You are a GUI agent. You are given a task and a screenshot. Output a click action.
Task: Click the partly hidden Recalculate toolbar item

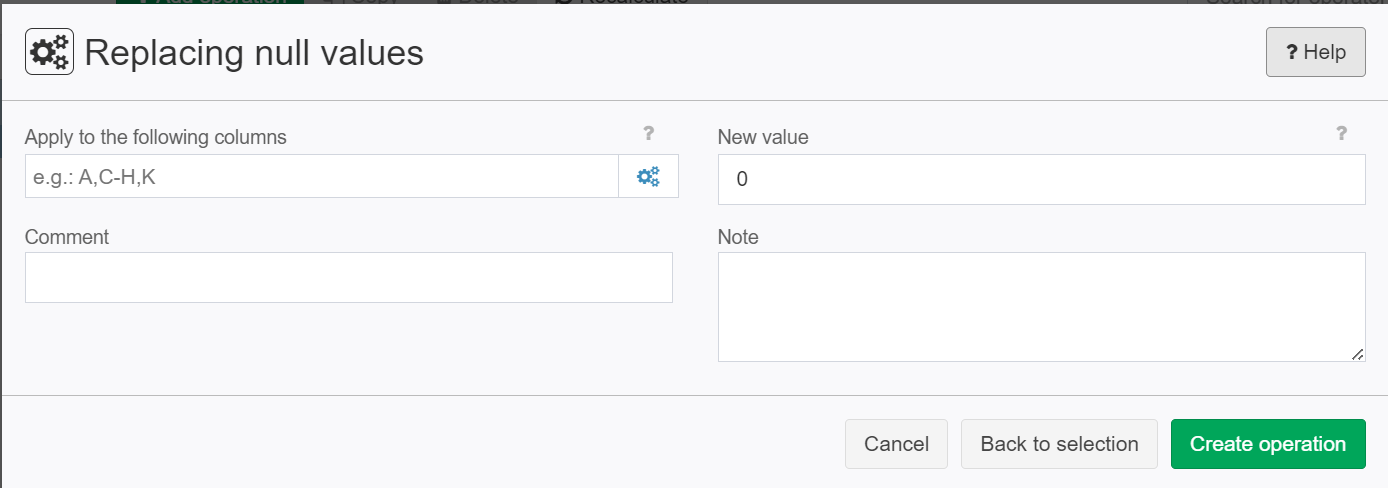coord(623,2)
